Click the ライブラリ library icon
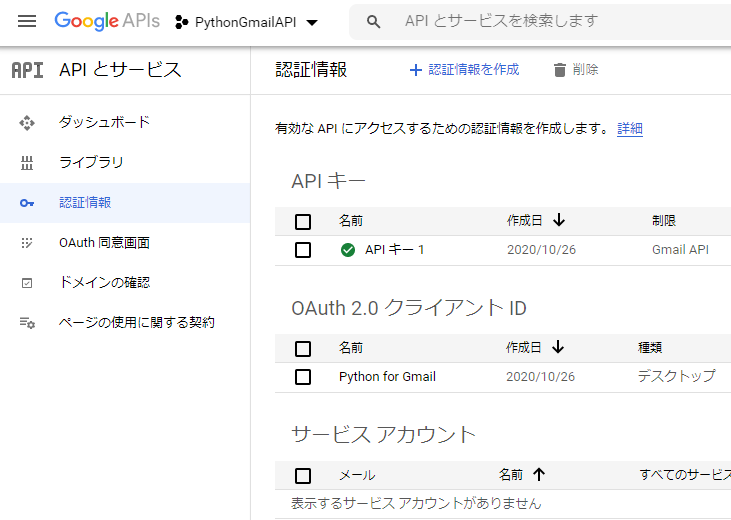Viewport: 731px width, 520px height. click(x=27, y=163)
